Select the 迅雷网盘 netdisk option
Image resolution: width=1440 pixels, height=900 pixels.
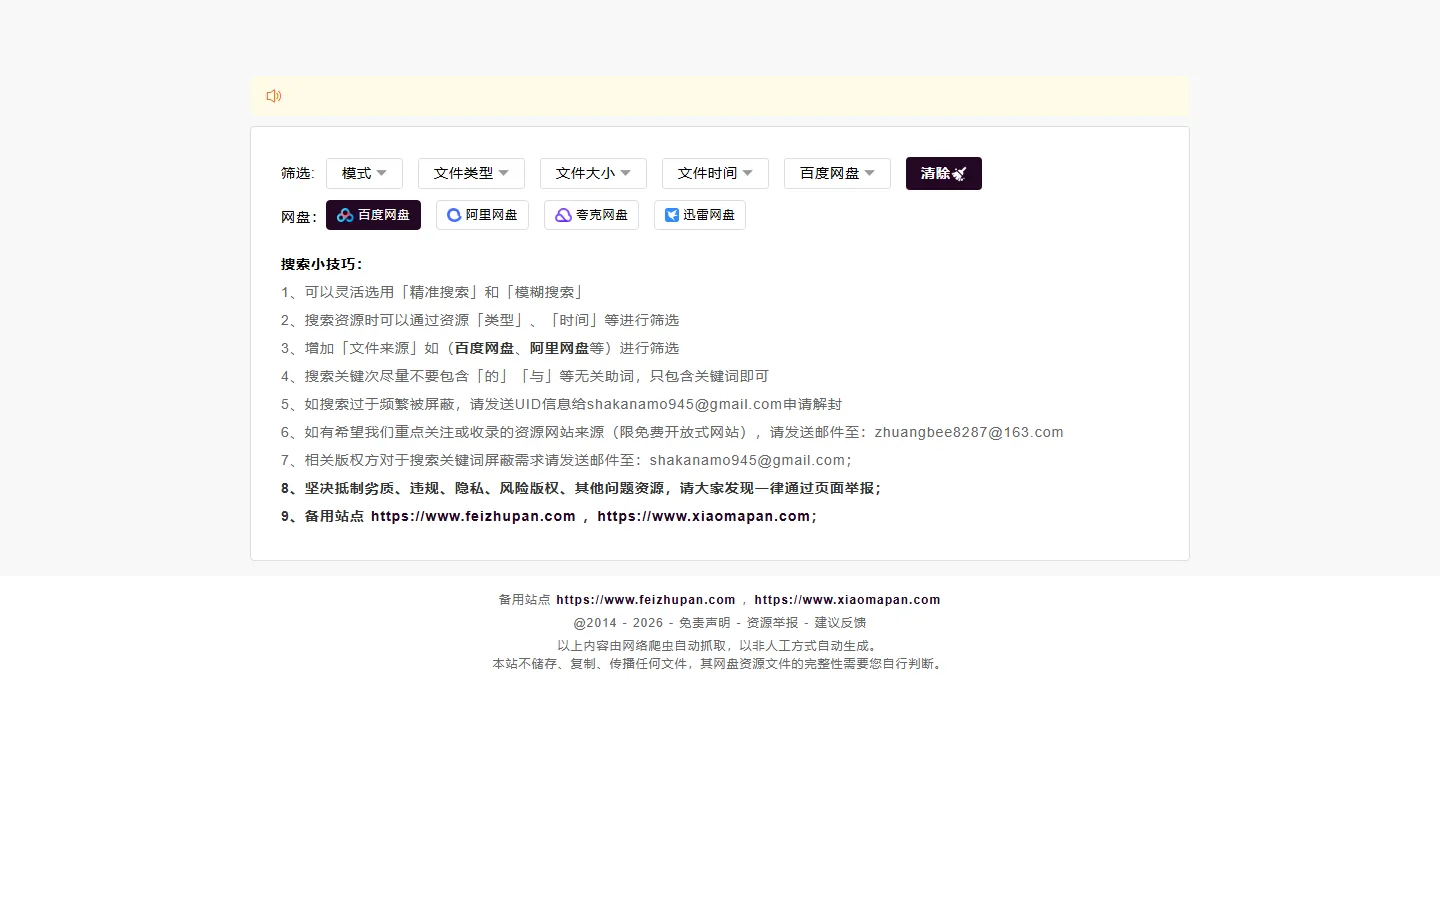(x=700, y=215)
